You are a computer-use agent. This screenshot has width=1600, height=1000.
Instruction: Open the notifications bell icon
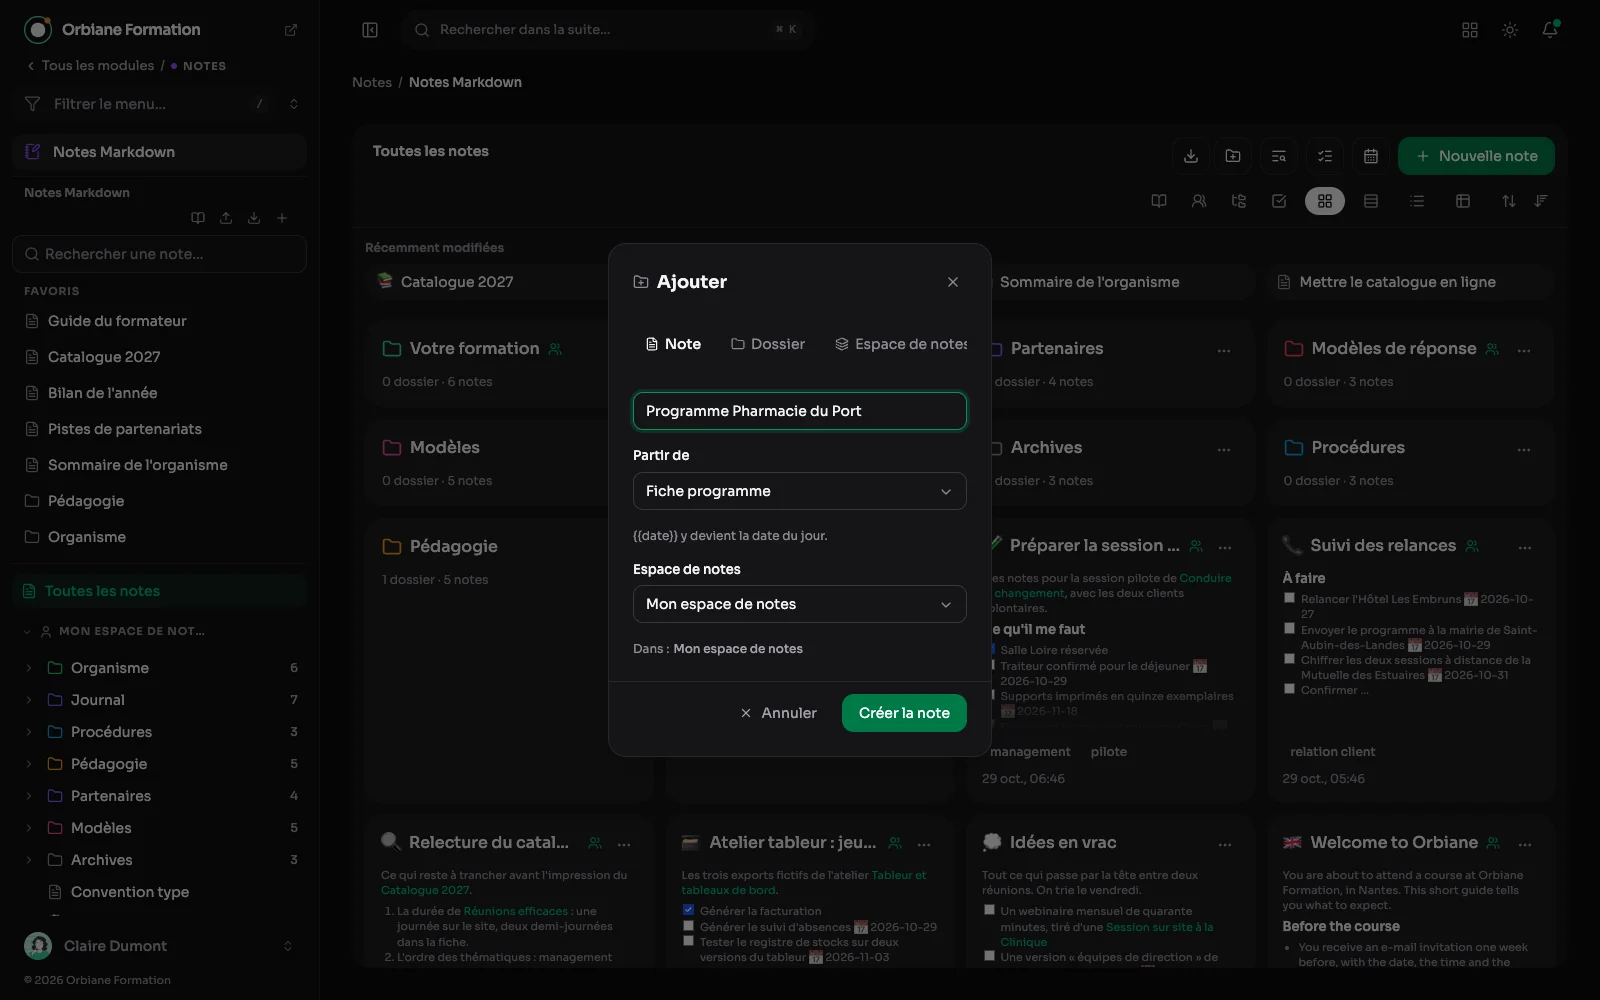tap(1550, 30)
